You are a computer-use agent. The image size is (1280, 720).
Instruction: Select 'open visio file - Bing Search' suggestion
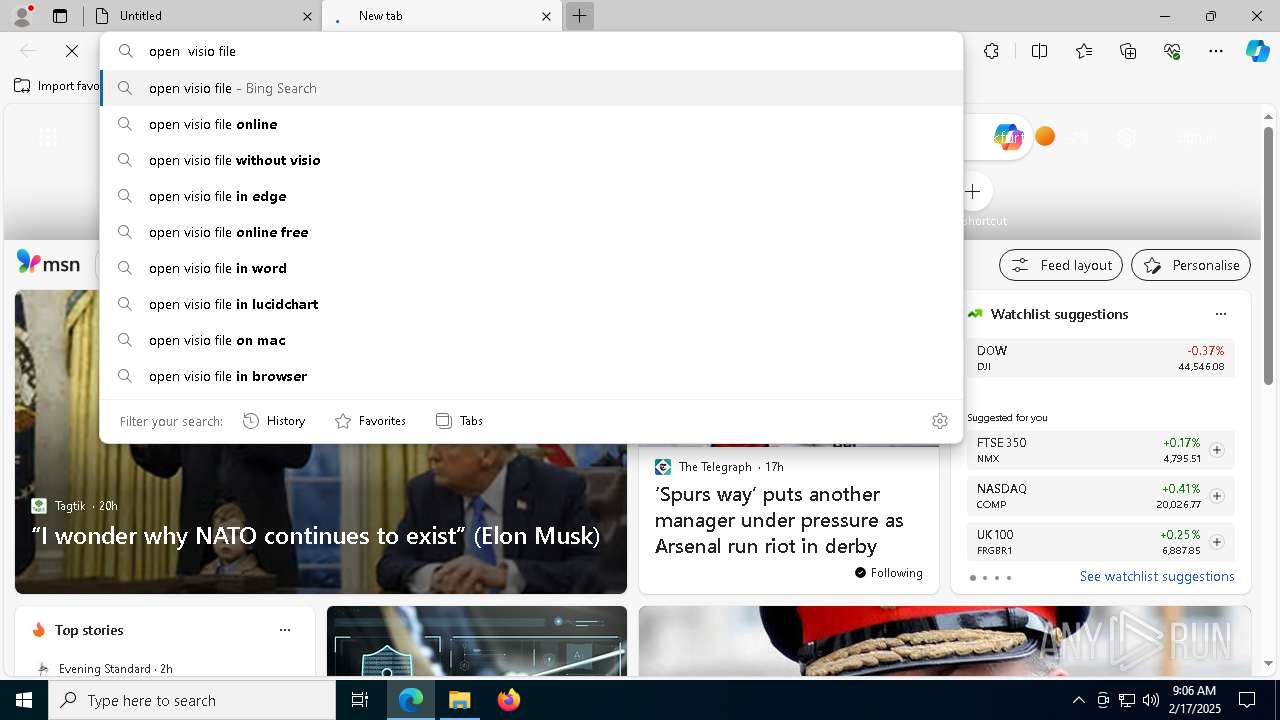(x=532, y=88)
